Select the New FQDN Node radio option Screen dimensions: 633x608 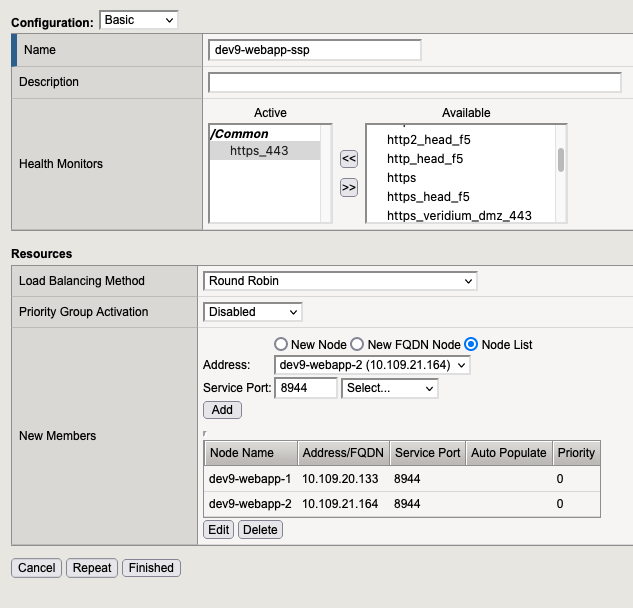(x=357, y=344)
